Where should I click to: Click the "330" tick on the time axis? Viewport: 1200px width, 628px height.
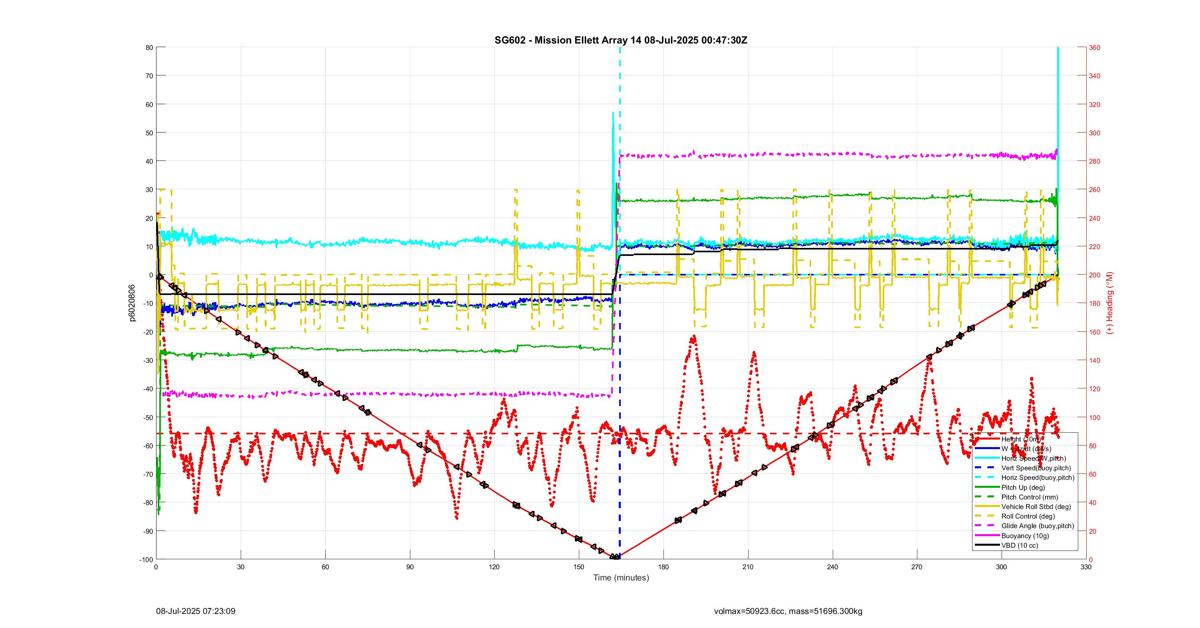[x=1086, y=567]
